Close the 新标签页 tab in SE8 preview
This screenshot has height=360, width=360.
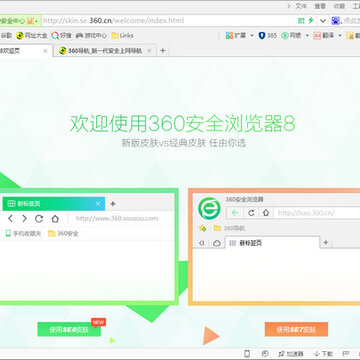(x=98, y=204)
